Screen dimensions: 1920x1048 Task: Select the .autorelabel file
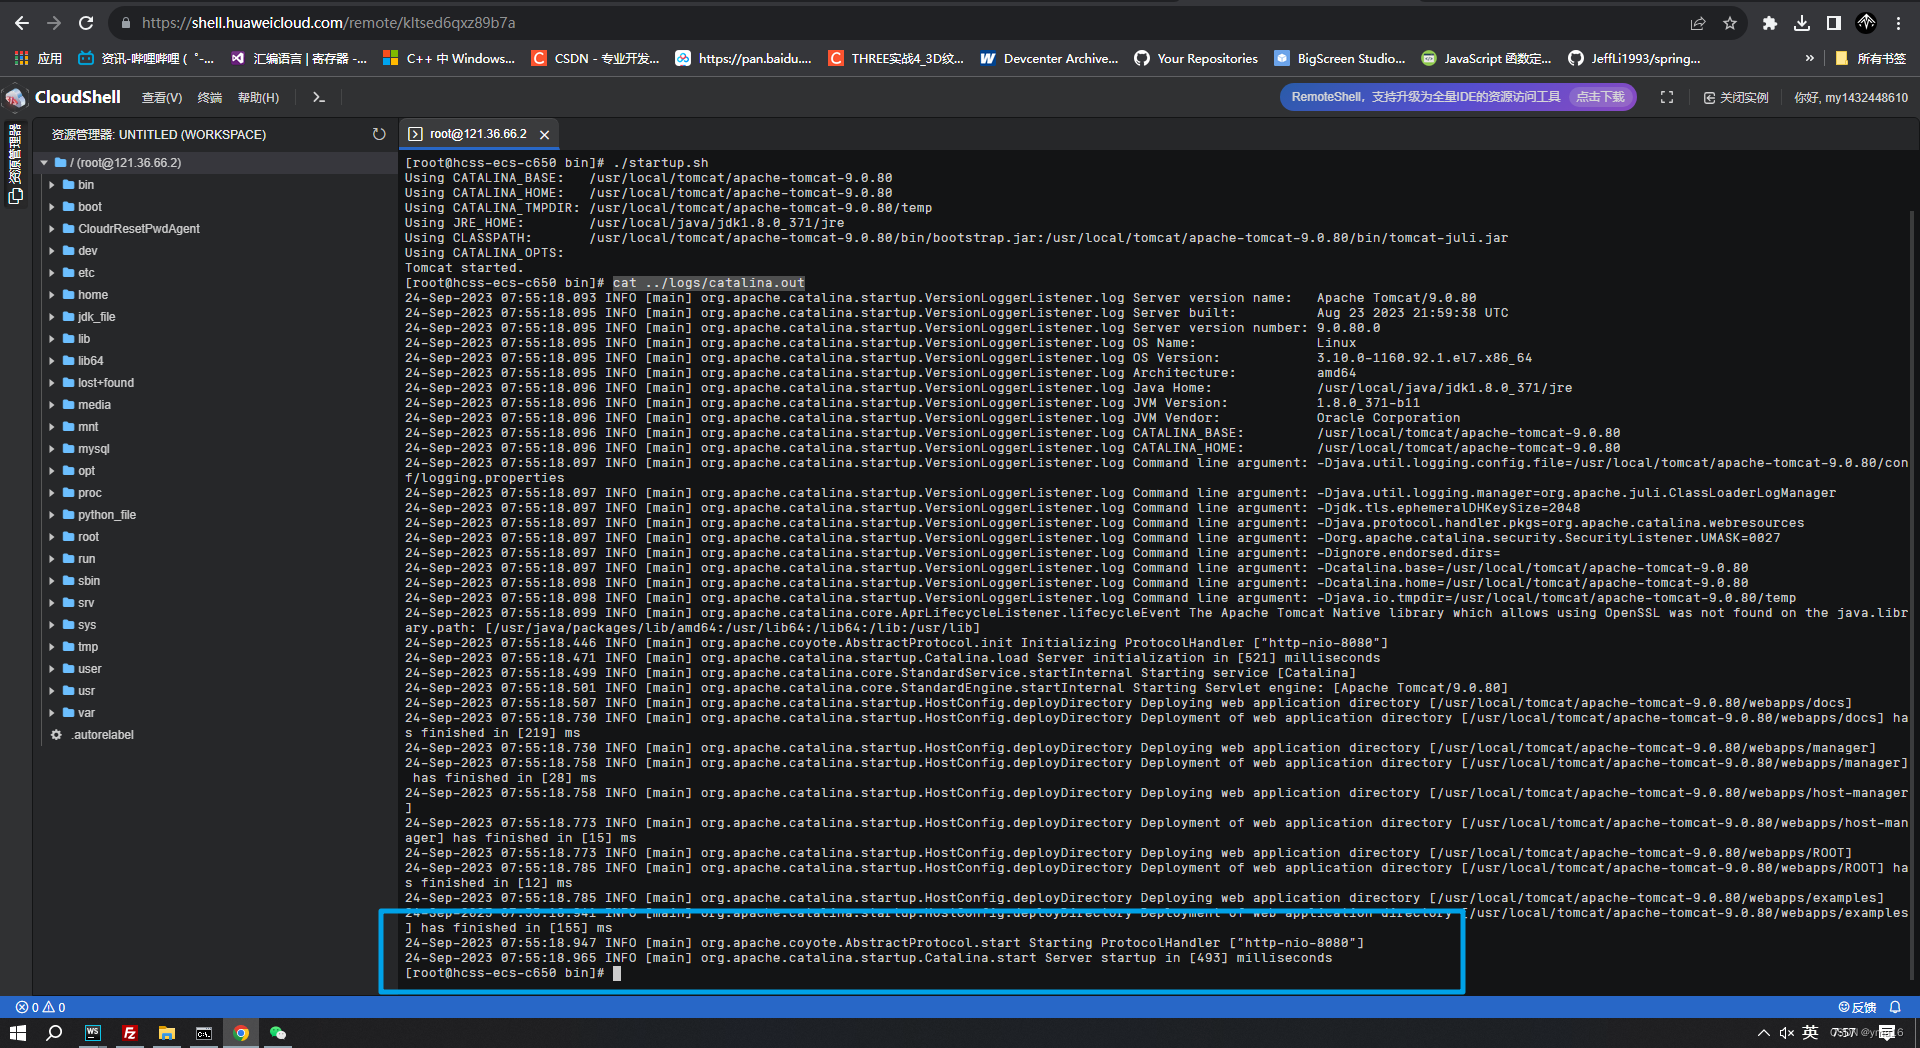pos(103,735)
